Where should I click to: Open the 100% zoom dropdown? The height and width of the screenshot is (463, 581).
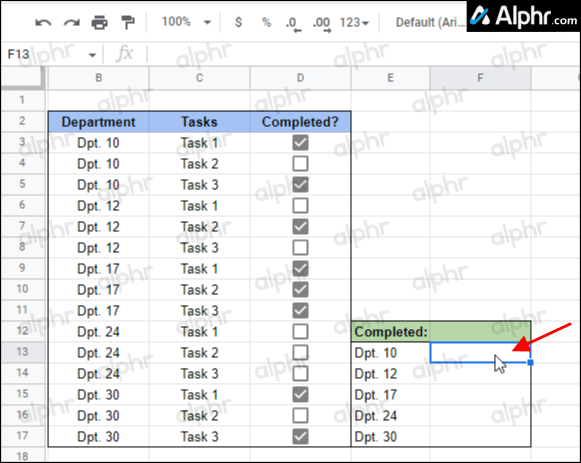[186, 22]
